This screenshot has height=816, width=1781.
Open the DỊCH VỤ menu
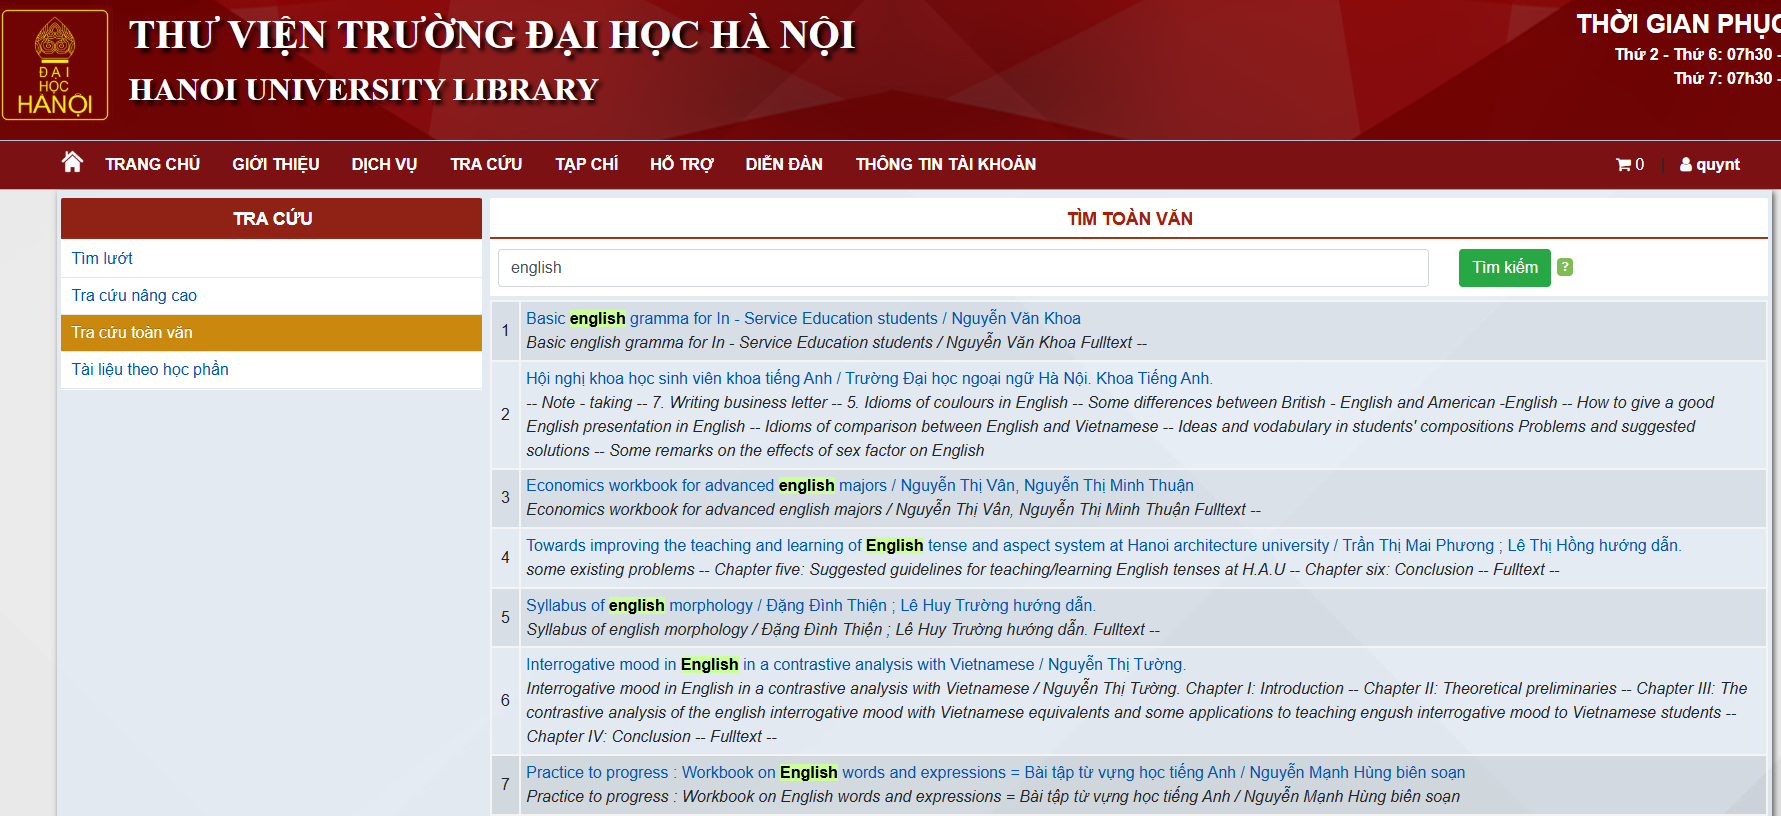tap(384, 164)
